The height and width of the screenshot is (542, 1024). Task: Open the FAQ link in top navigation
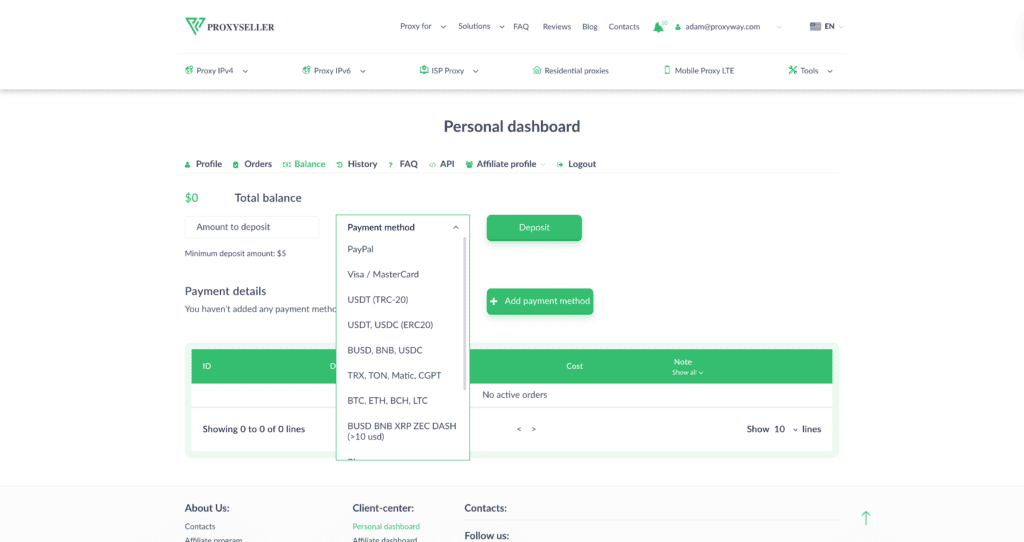point(521,27)
